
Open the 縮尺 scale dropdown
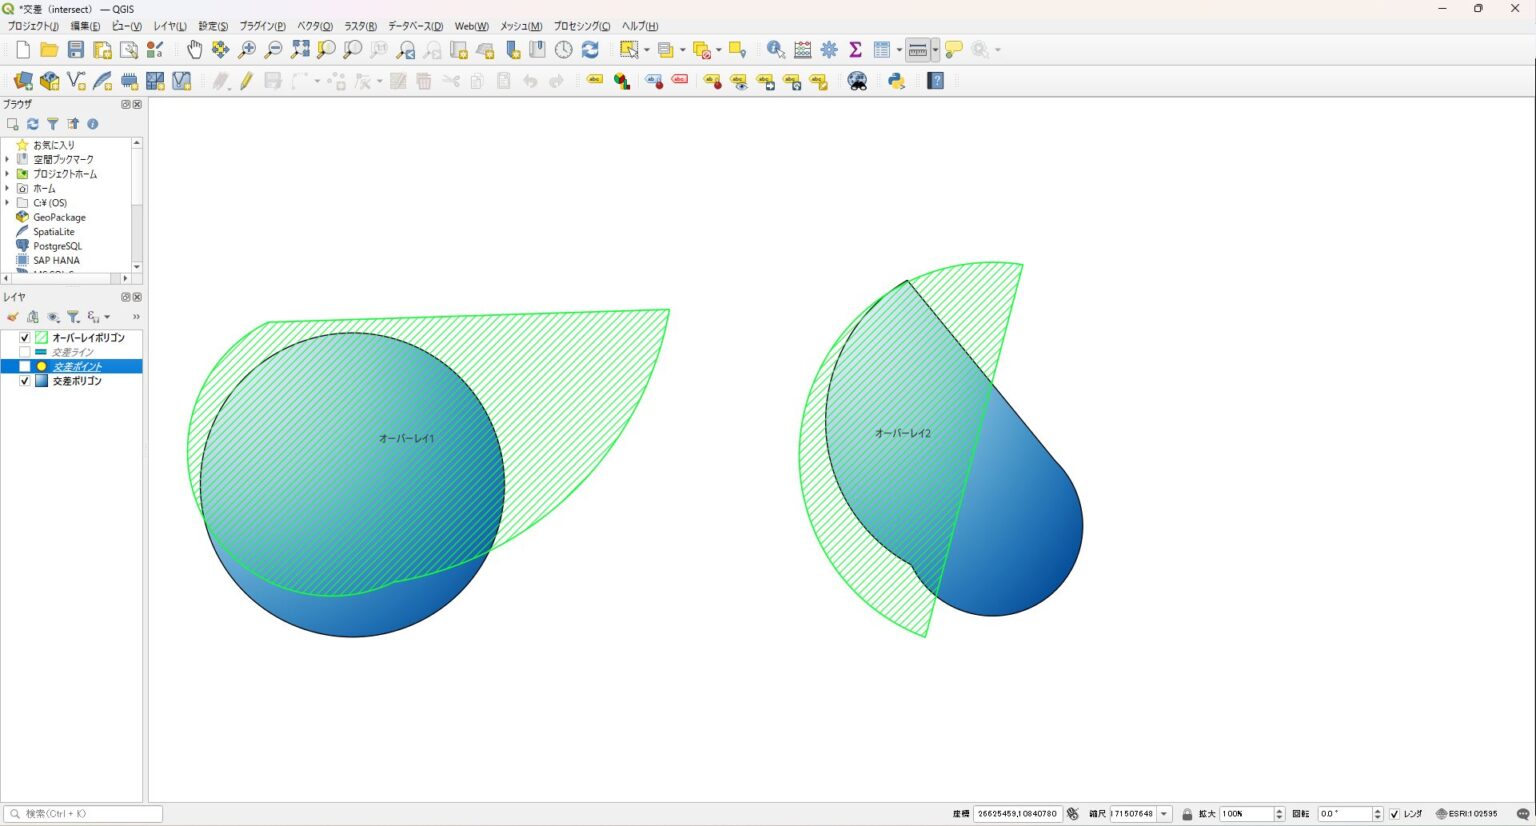click(1164, 814)
